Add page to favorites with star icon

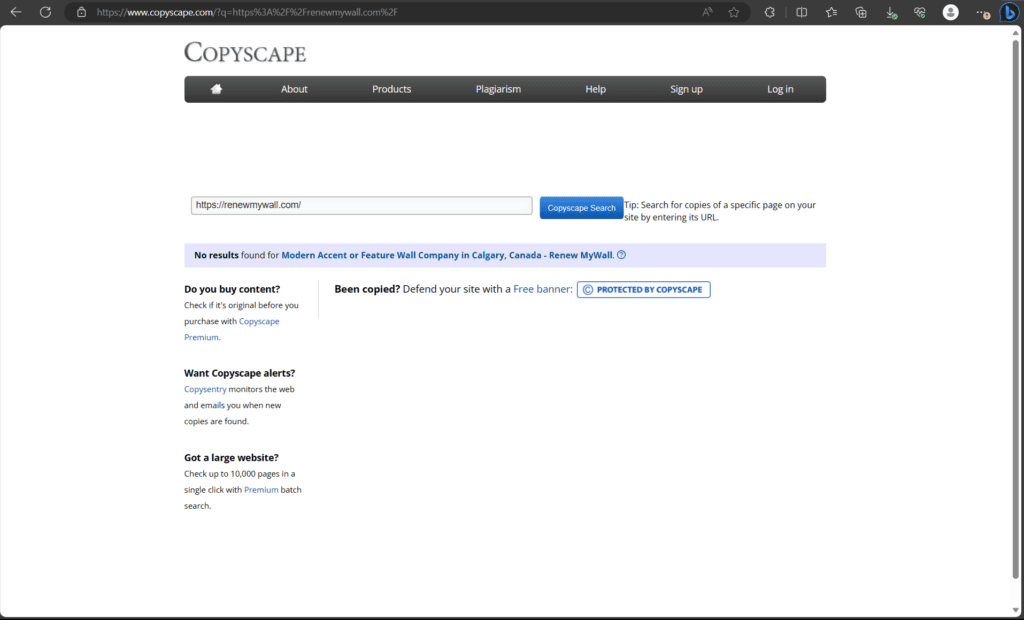734,12
